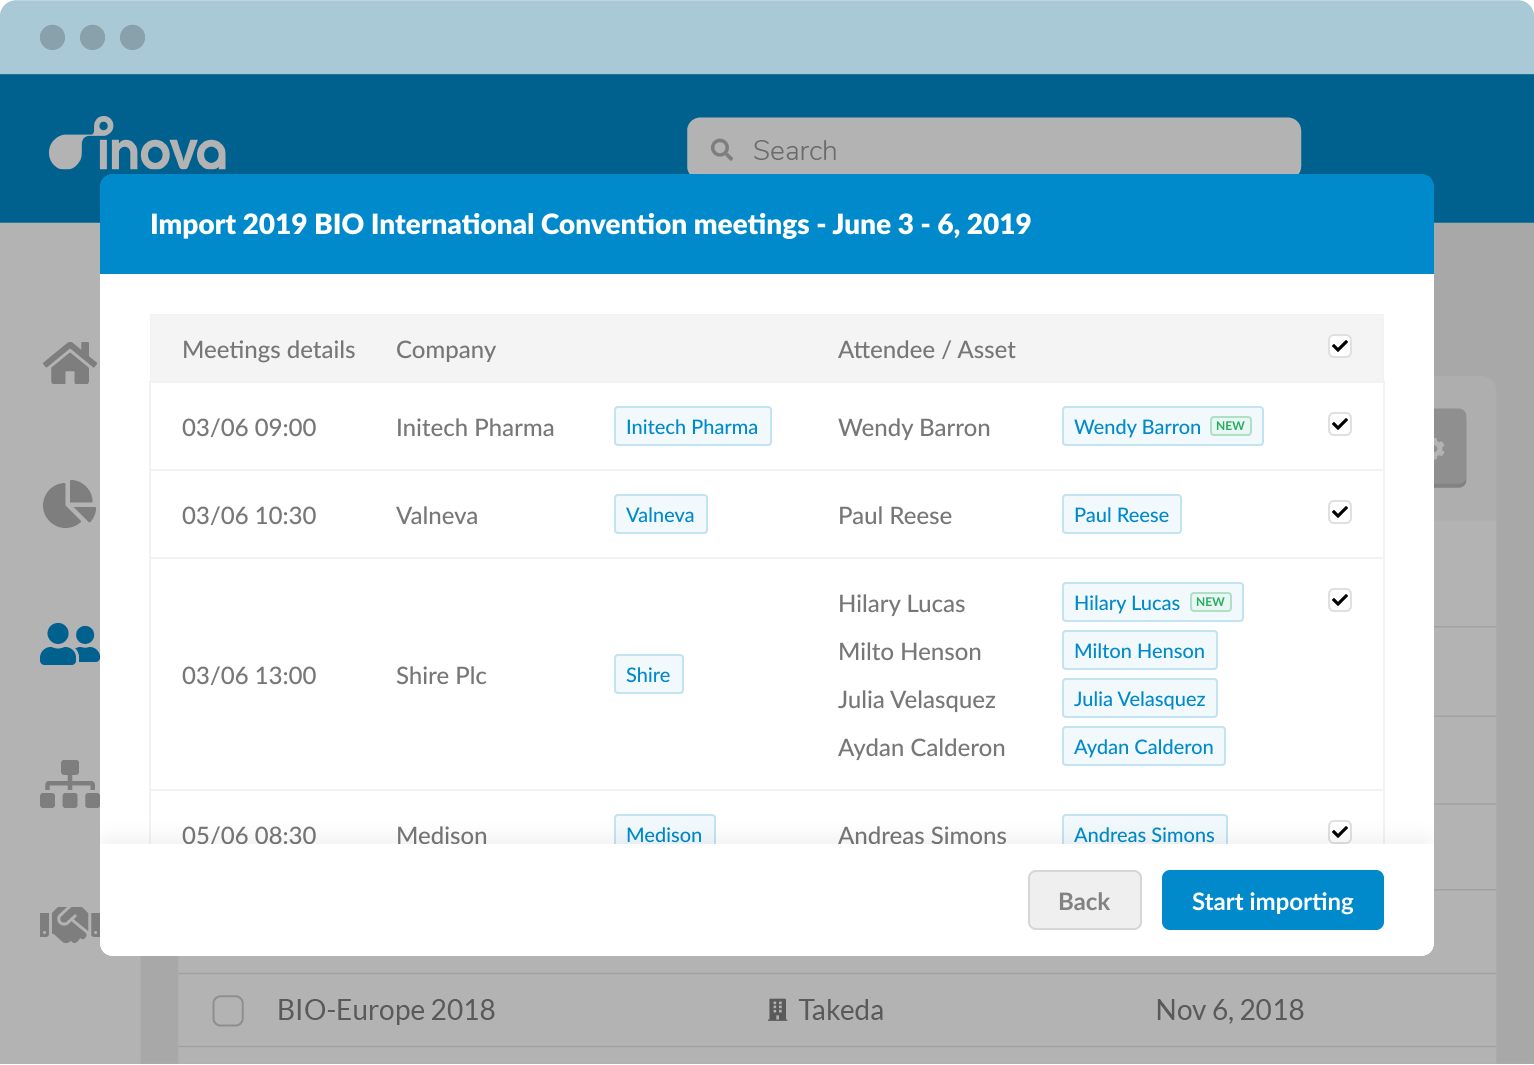The height and width of the screenshot is (1065, 1534).
Task: Uncheck the Medison meeting checkbox
Action: 1340,832
